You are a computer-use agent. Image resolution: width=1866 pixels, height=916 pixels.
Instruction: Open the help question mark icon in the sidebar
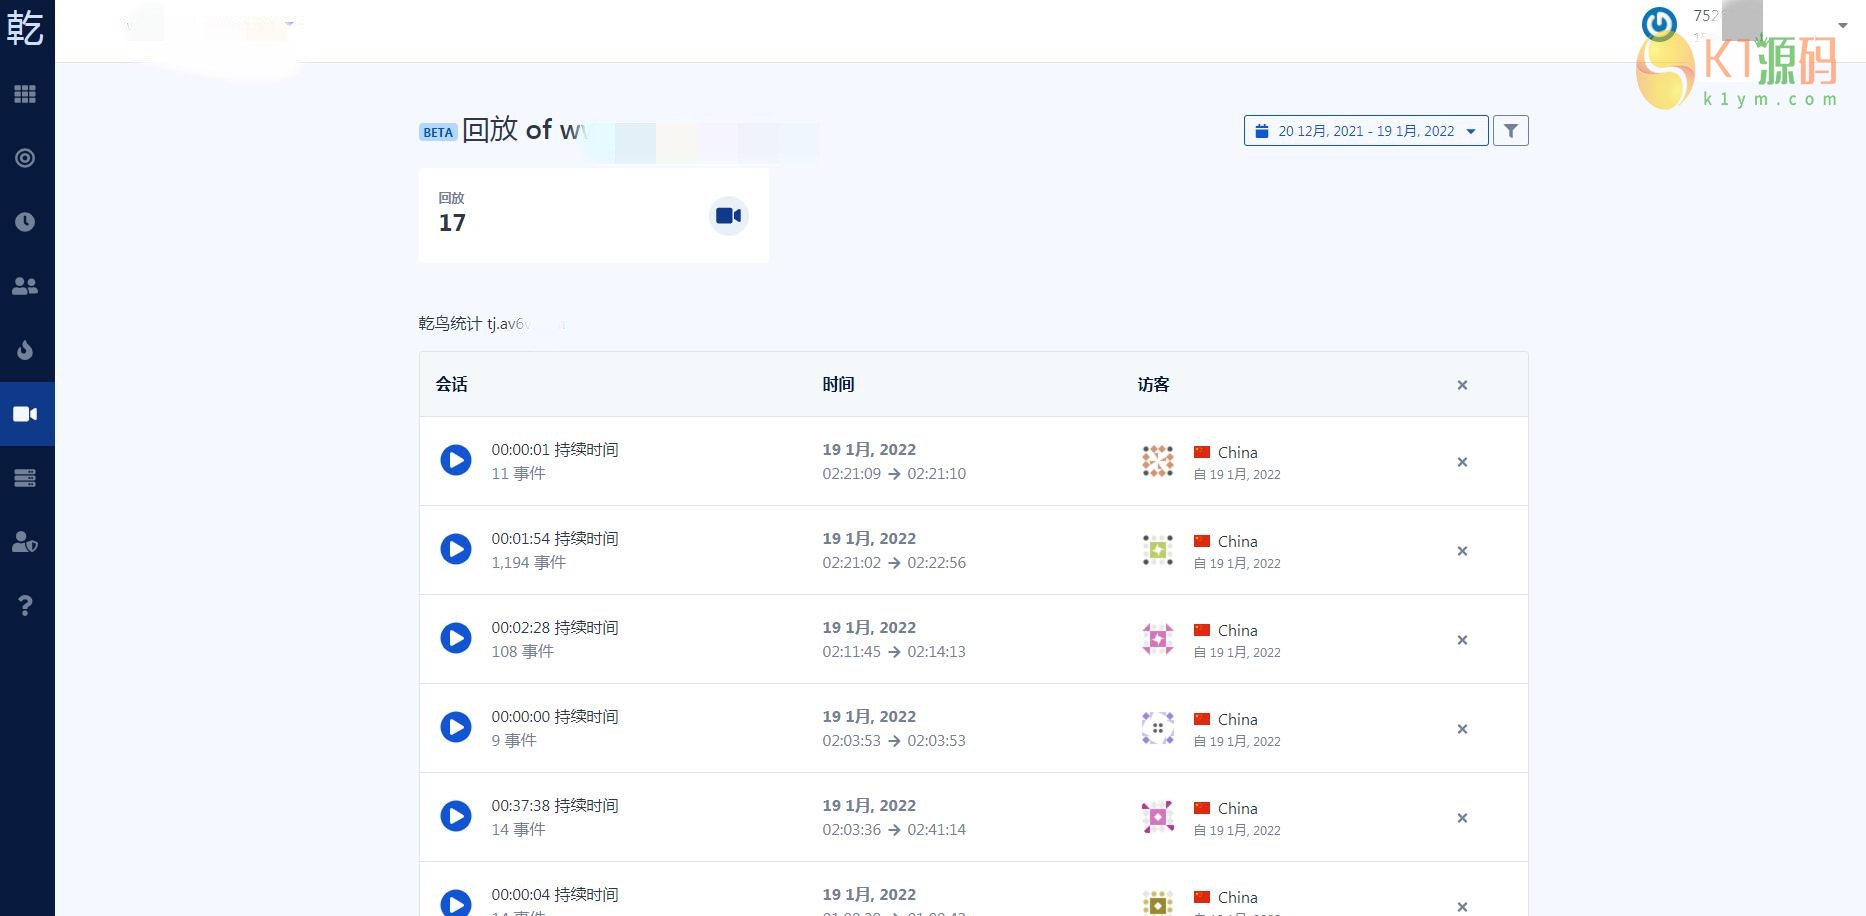[x=25, y=606]
